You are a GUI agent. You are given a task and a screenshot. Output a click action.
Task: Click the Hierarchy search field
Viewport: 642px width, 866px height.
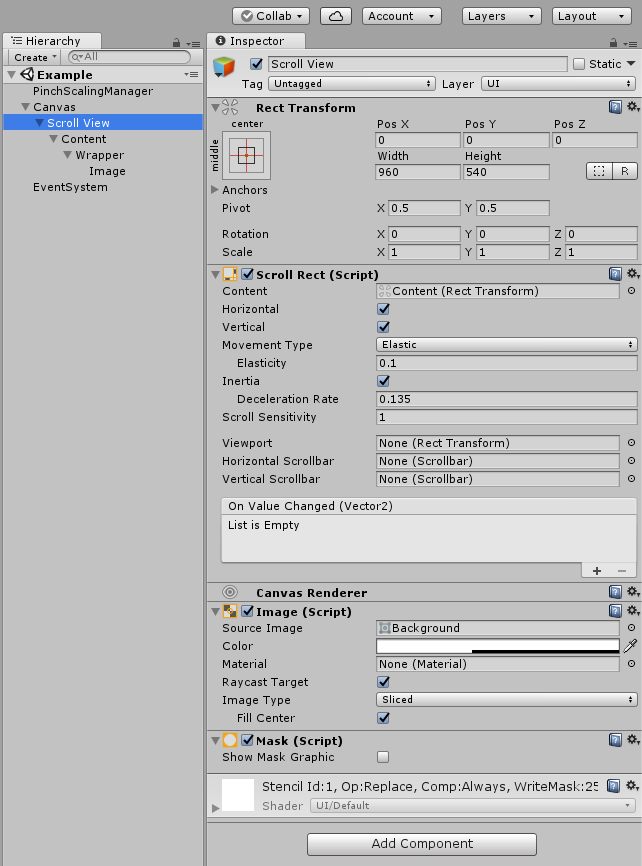(129, 57)
